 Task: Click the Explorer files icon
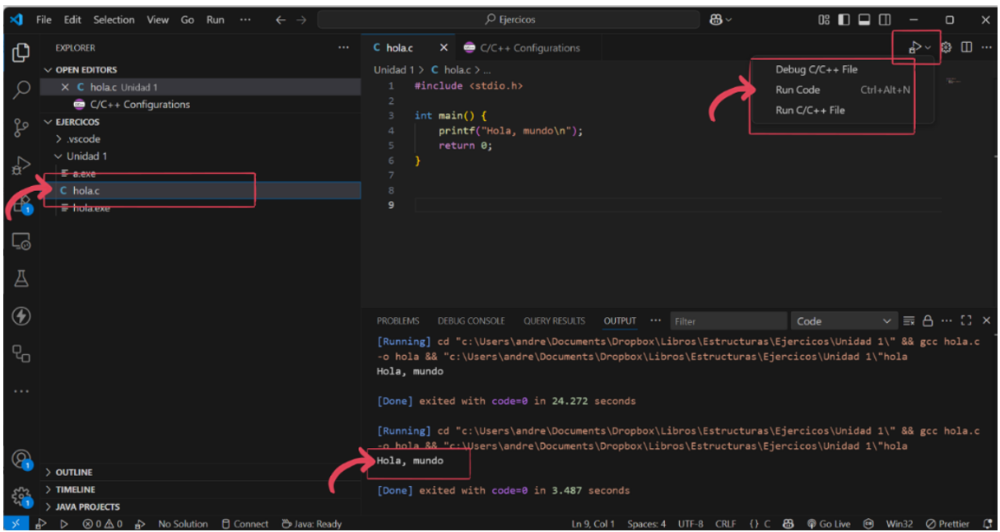pos(21,53)
